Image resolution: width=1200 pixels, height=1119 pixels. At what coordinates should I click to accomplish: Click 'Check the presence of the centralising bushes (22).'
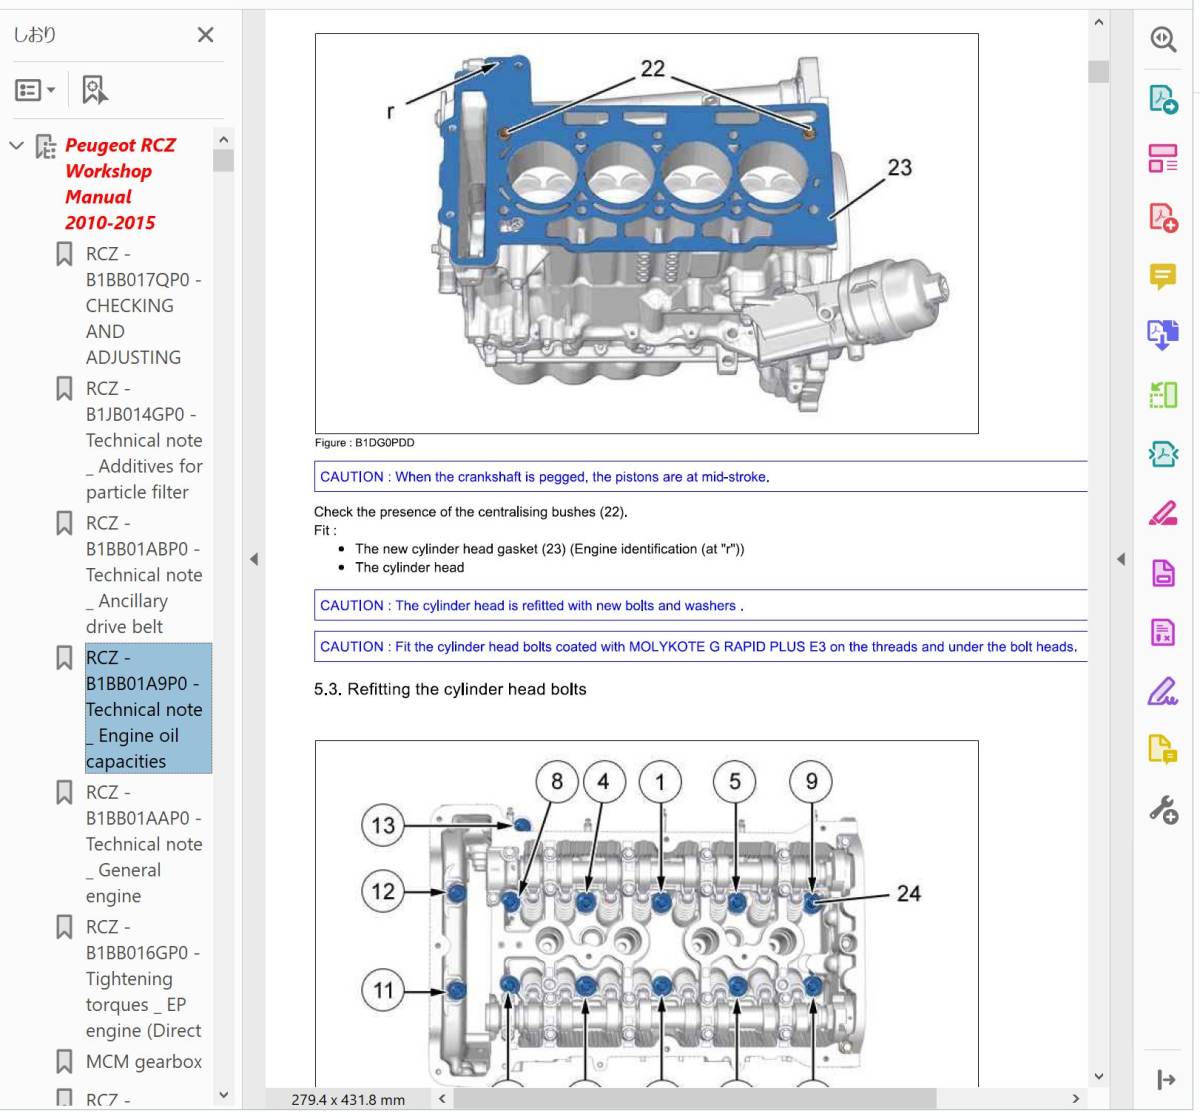(471, 512)
